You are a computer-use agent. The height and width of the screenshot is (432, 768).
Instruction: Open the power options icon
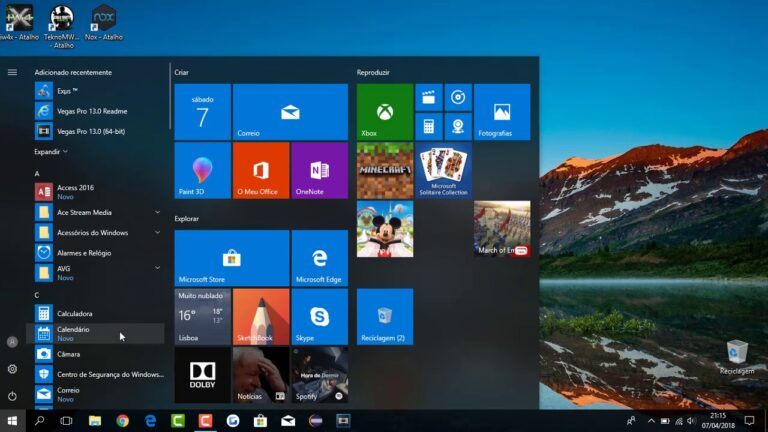12,396
